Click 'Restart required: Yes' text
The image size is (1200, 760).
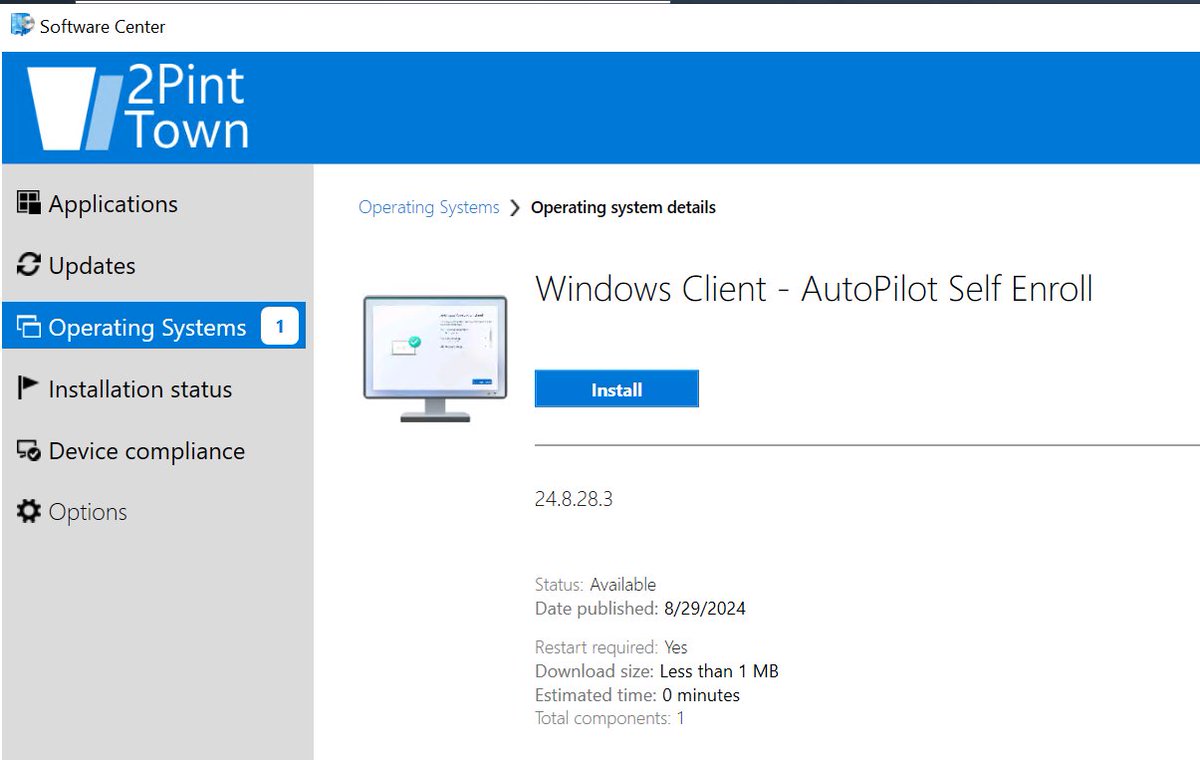pos(611,647)
